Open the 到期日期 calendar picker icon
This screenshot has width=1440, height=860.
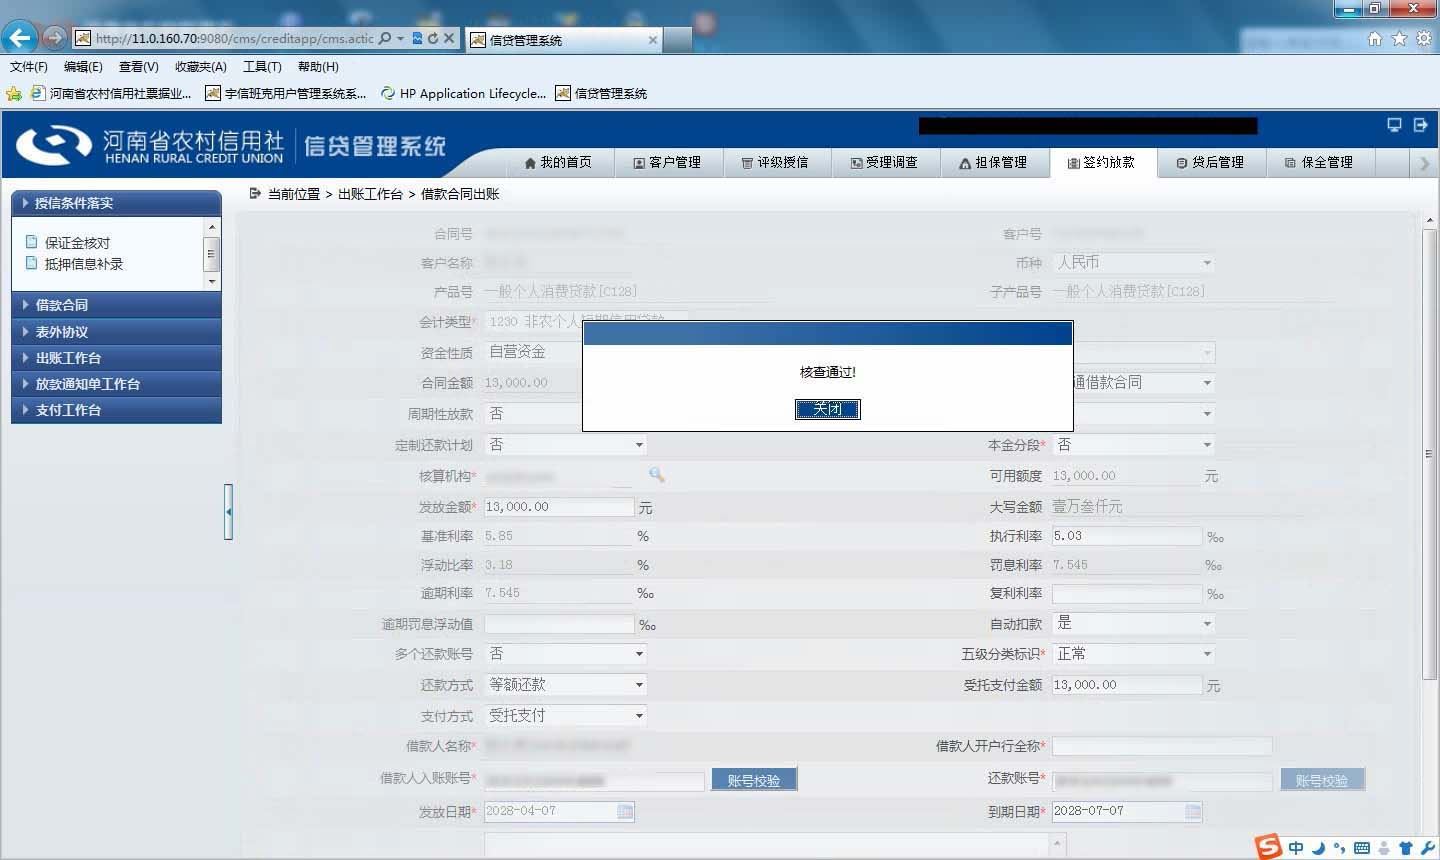pos(1193,811)
